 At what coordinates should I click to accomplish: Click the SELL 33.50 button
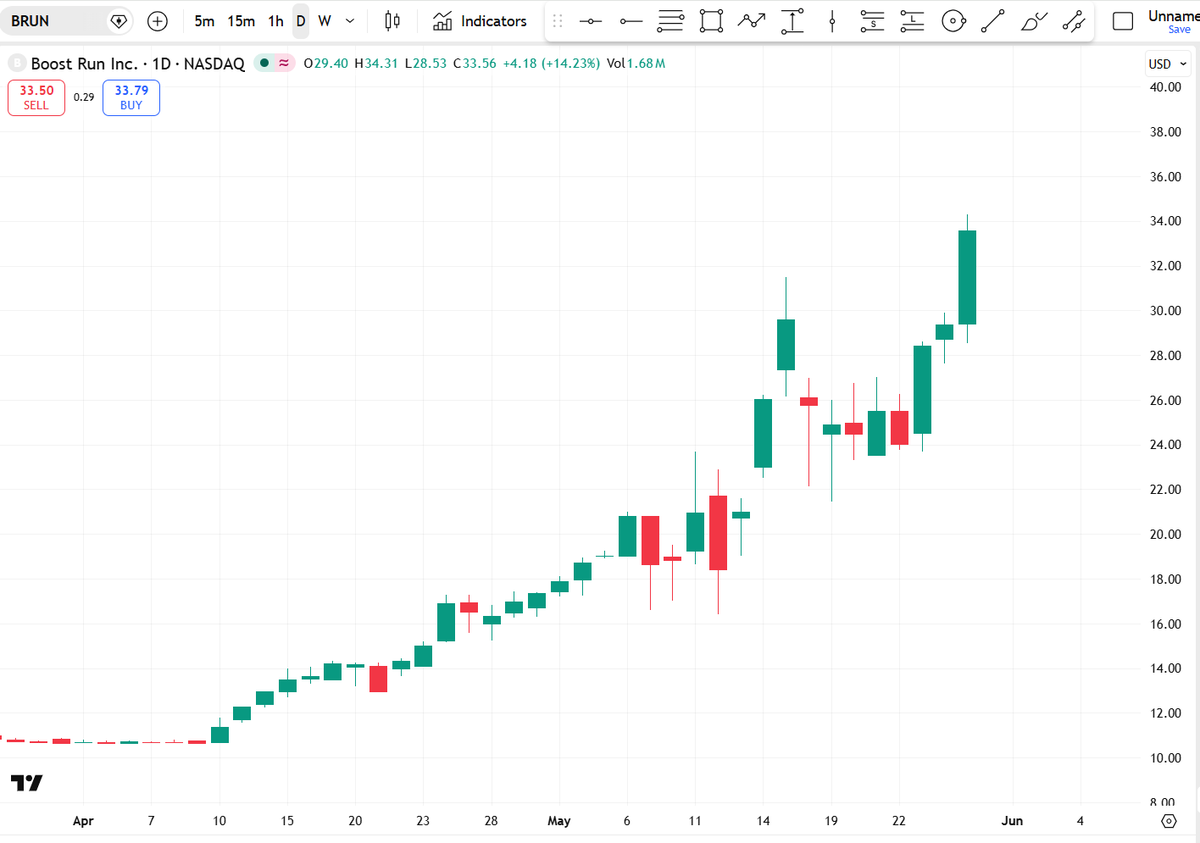click(36, 98)
